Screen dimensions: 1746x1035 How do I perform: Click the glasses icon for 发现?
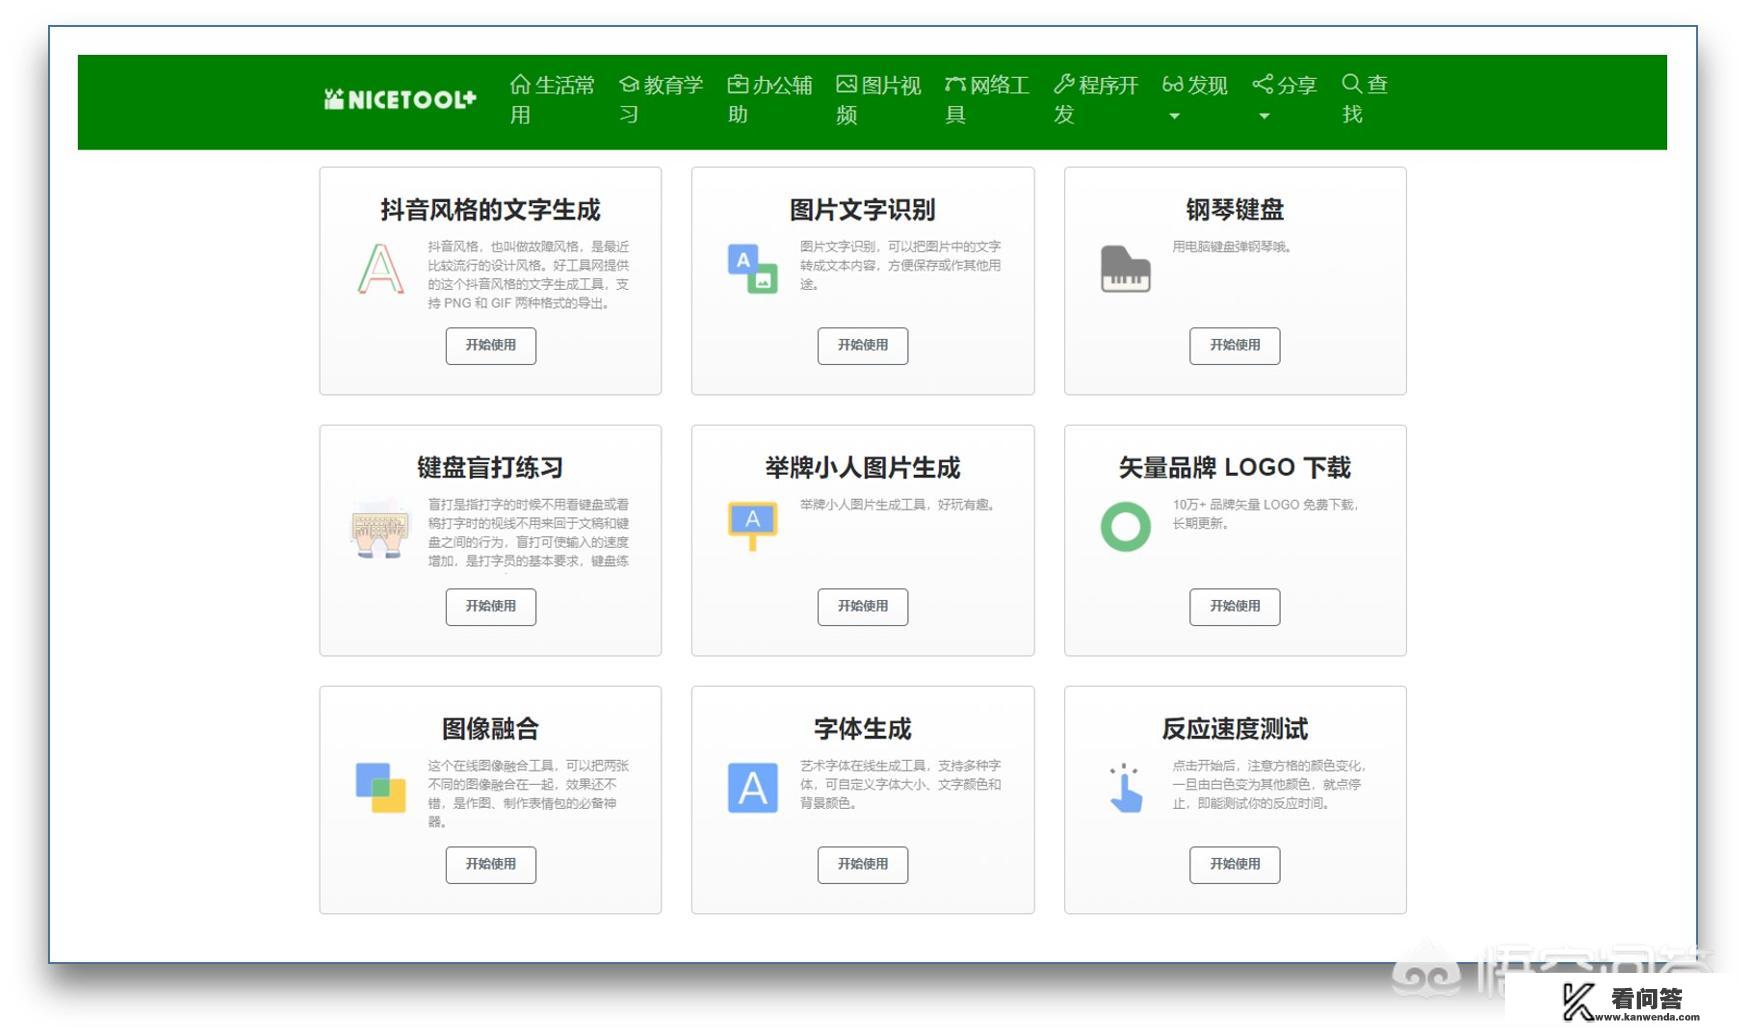[1173, 84]
